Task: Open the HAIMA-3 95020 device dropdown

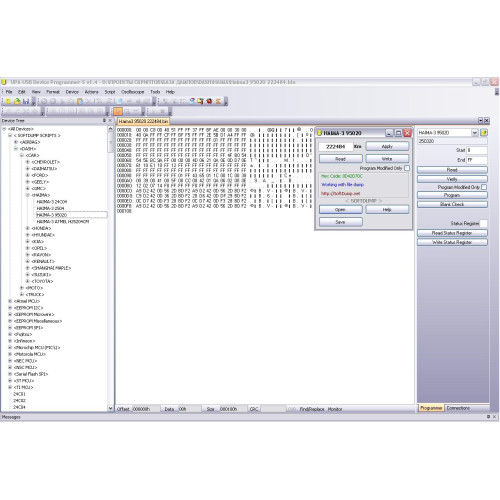Action: coord(475,133)
